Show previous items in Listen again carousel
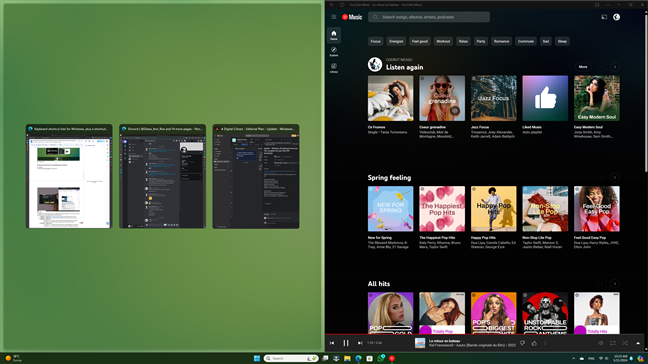This screenshot has height=364, width=648. (x=602, y=67)
